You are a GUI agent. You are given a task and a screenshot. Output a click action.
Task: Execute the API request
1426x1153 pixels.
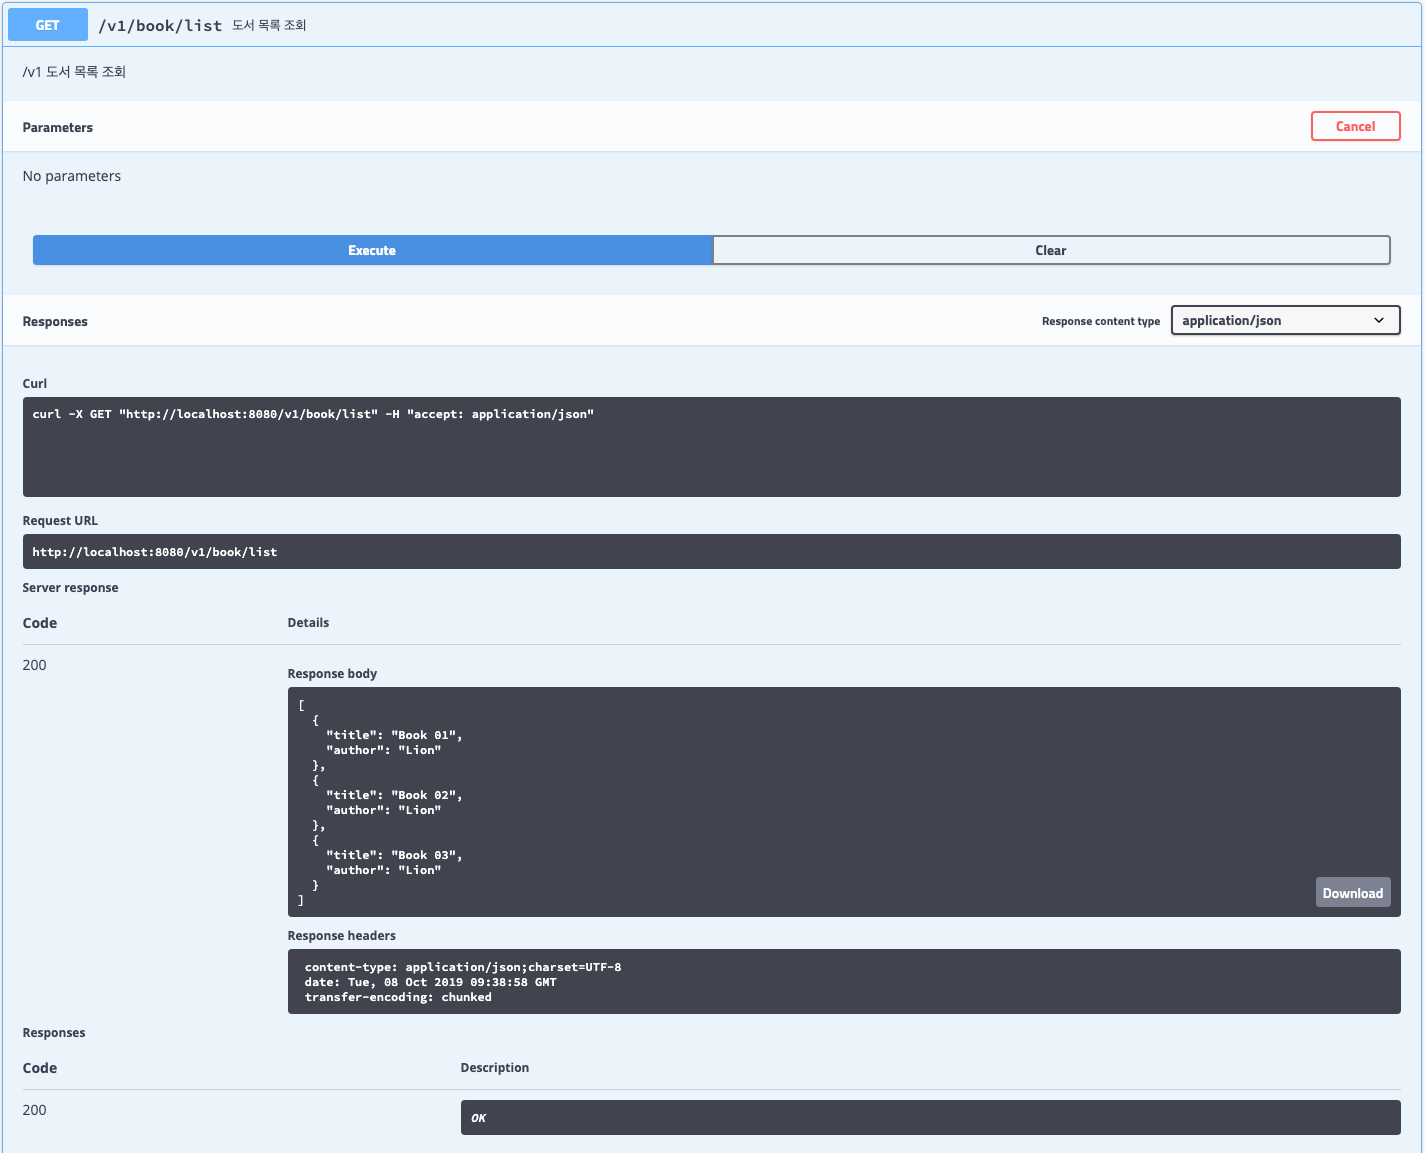(372, 250)
